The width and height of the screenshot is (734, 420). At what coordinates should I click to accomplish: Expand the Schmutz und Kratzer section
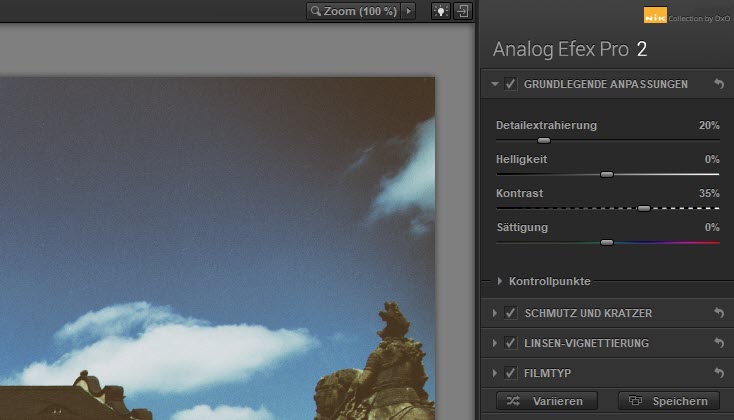495,313
